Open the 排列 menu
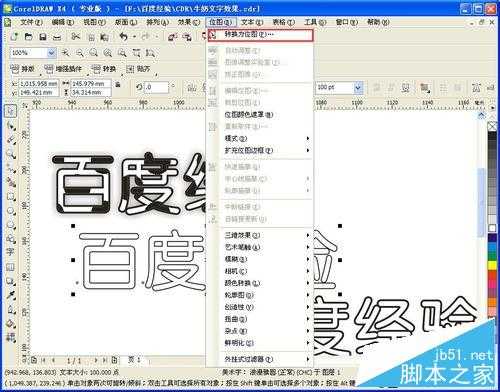The width and height of the screenshot is (500, 392). [157, 22]
